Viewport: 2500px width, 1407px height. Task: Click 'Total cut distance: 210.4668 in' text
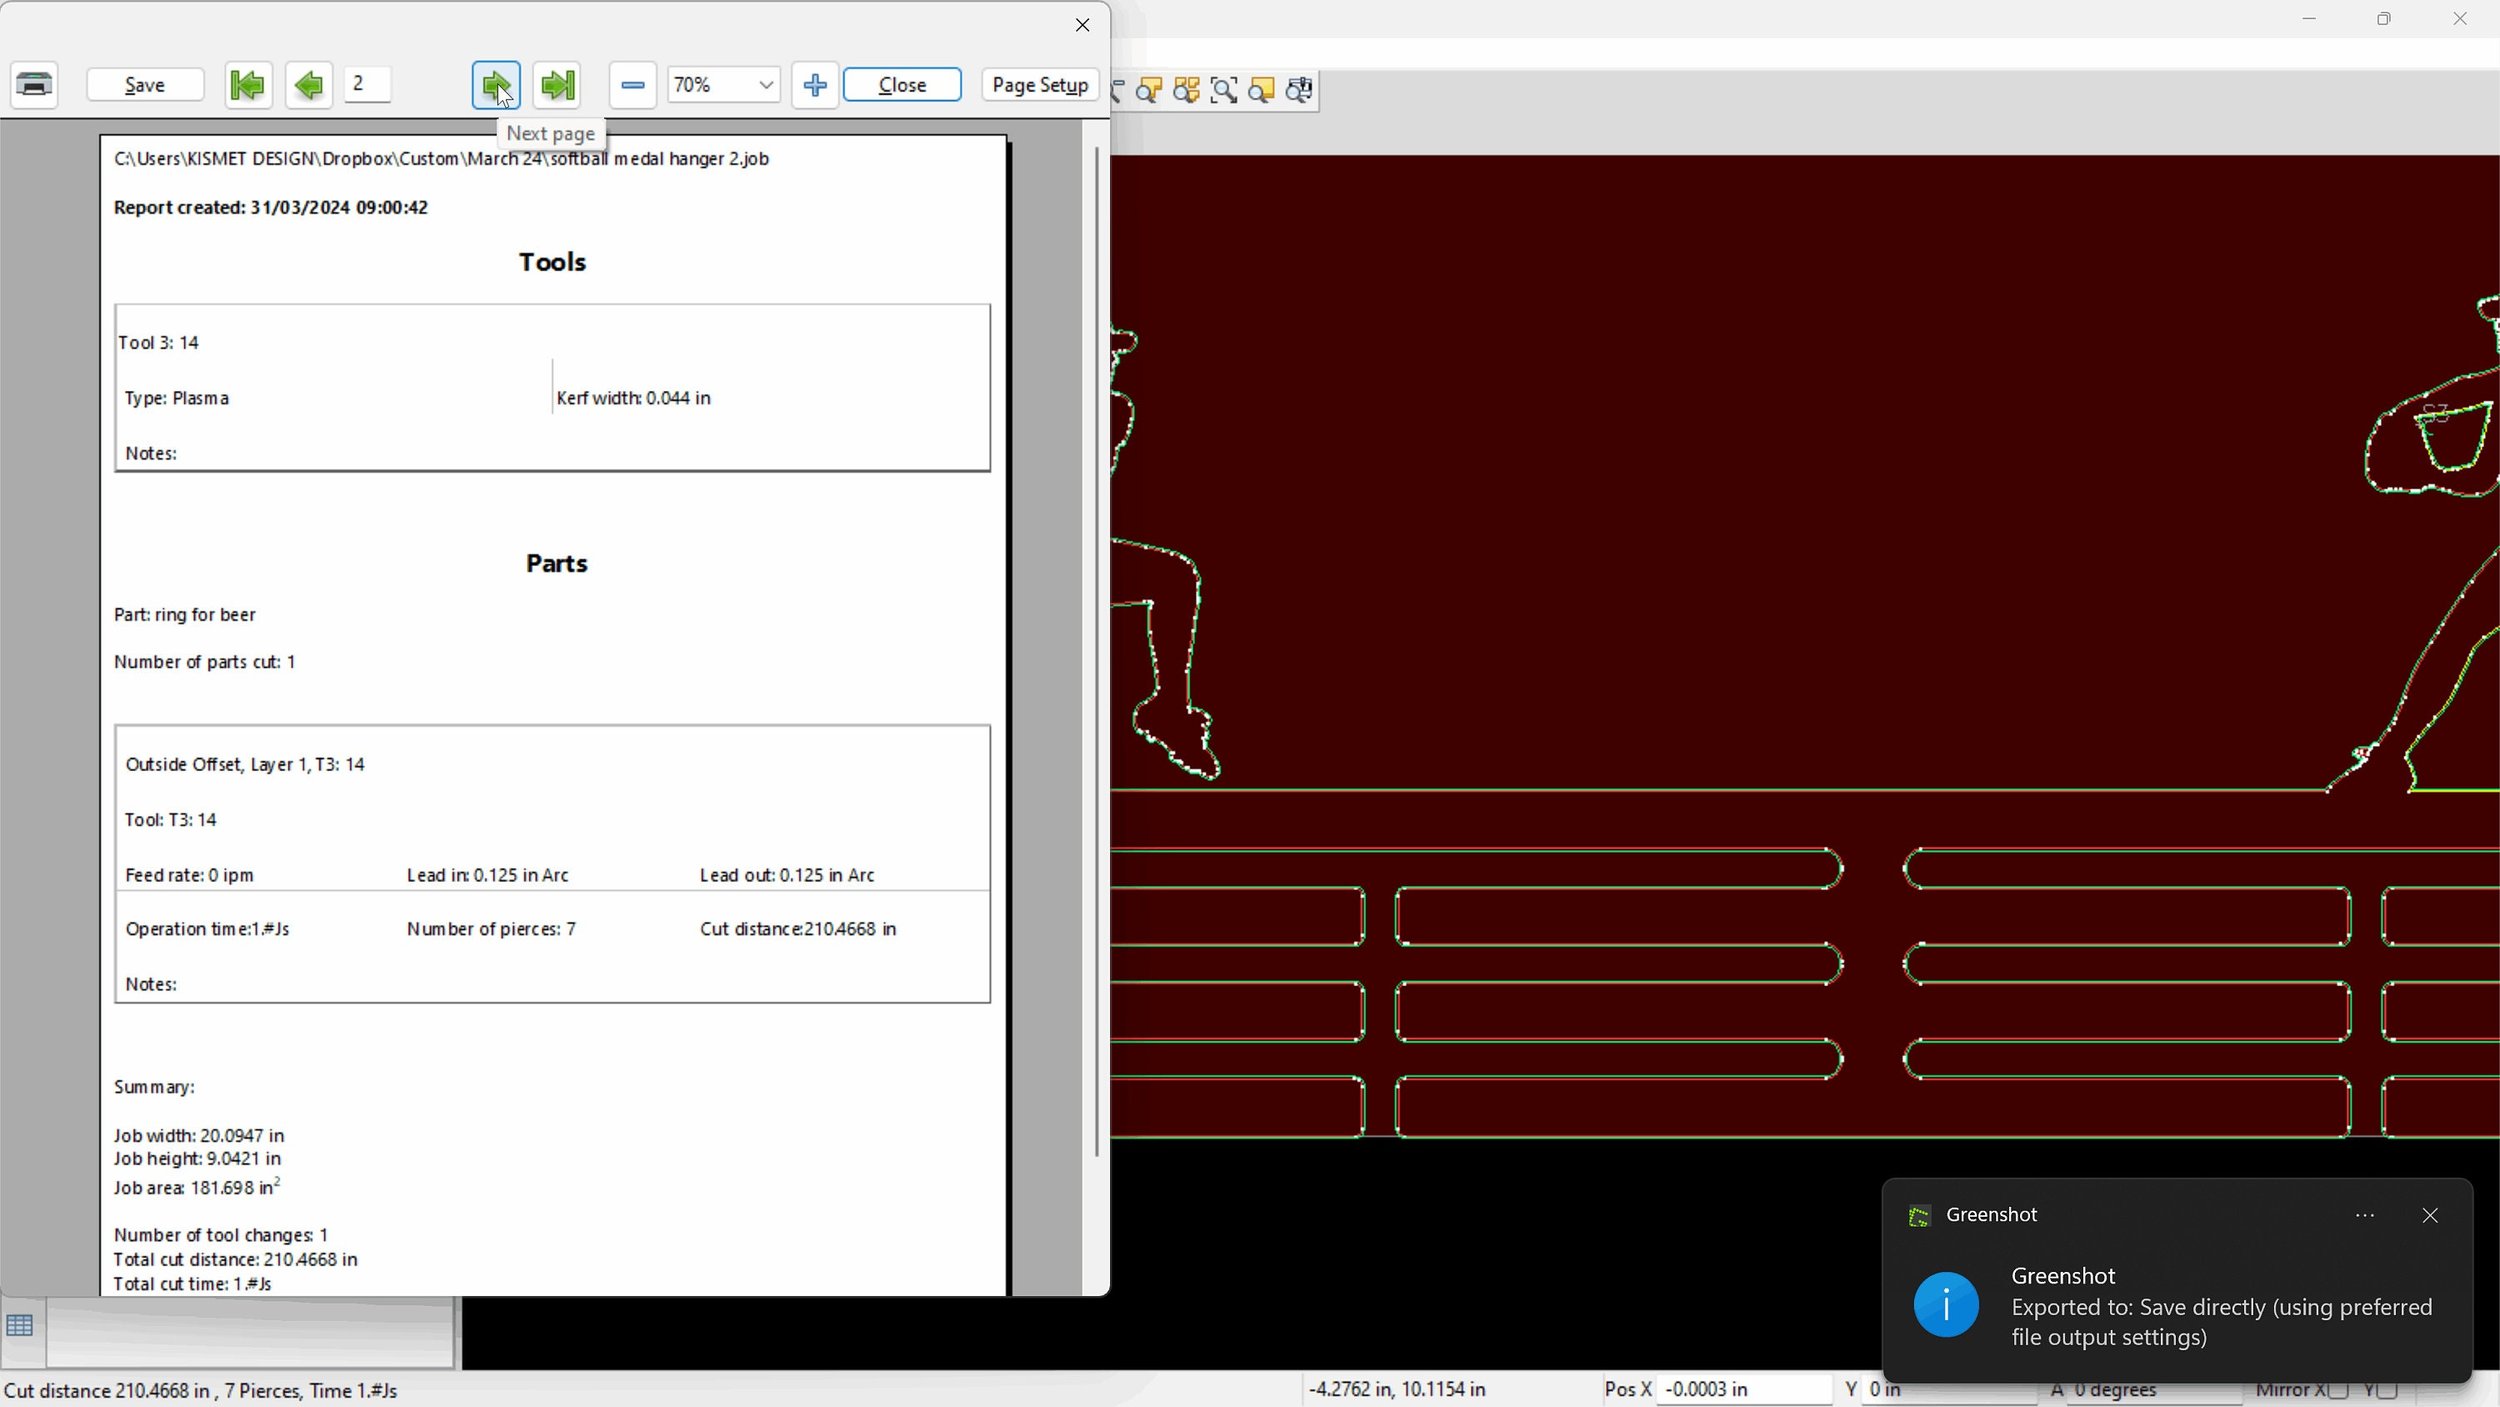click(x=235, y=1259)
